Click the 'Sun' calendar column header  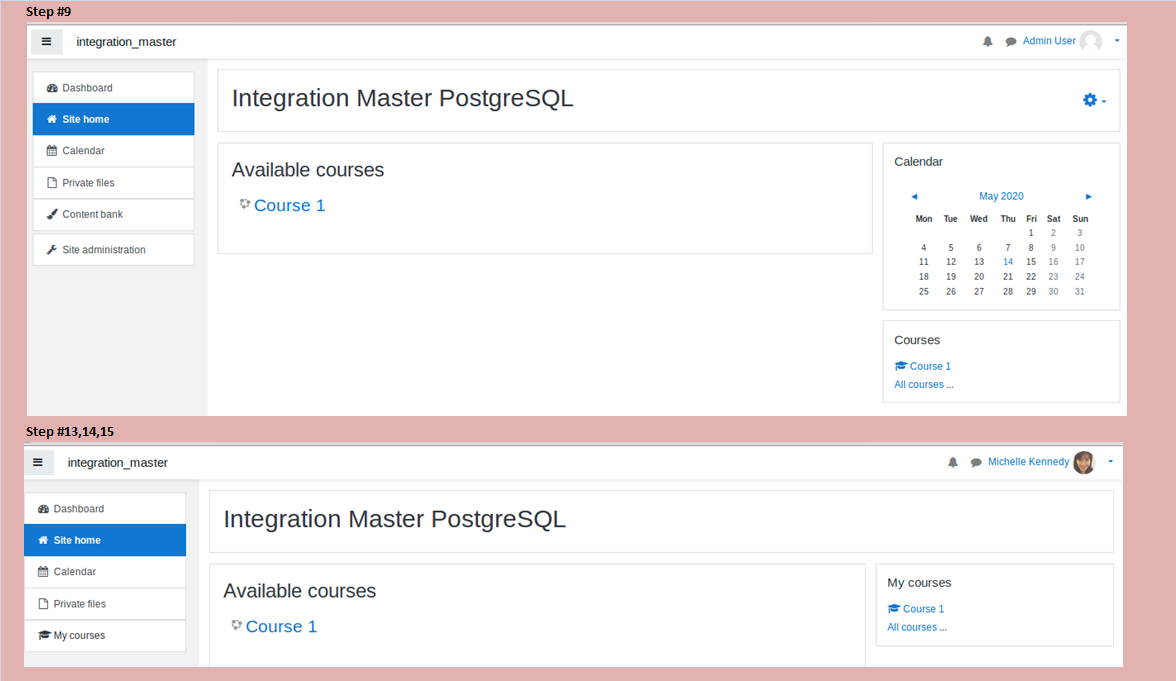[1080, 219]
